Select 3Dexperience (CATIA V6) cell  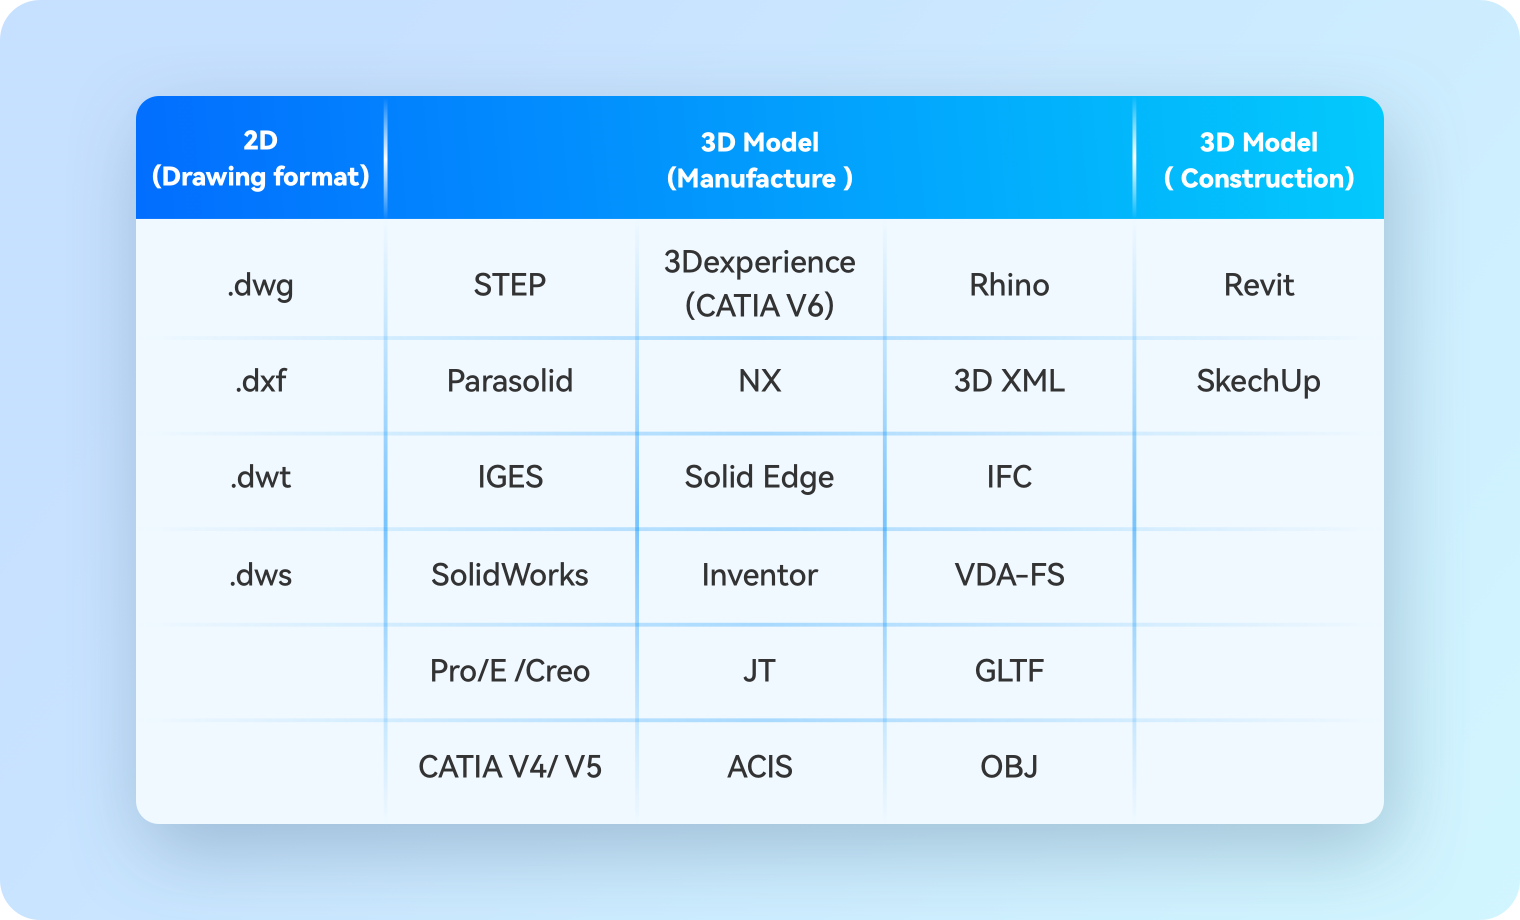tap(760, 283)
